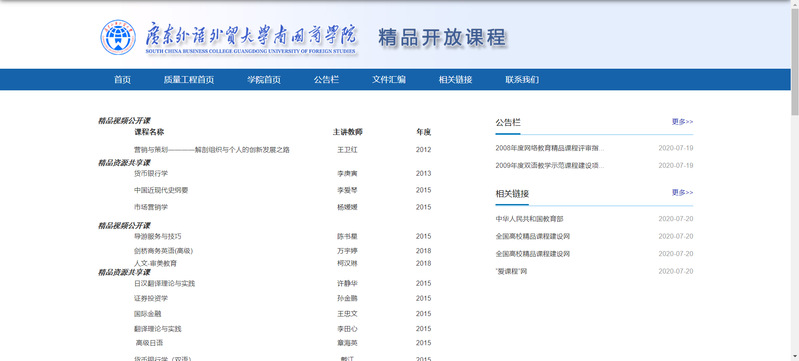The width and height of the screenshot is (799, 361).
Task: Go to 学院首页 menu item
Action: [264, 80]
